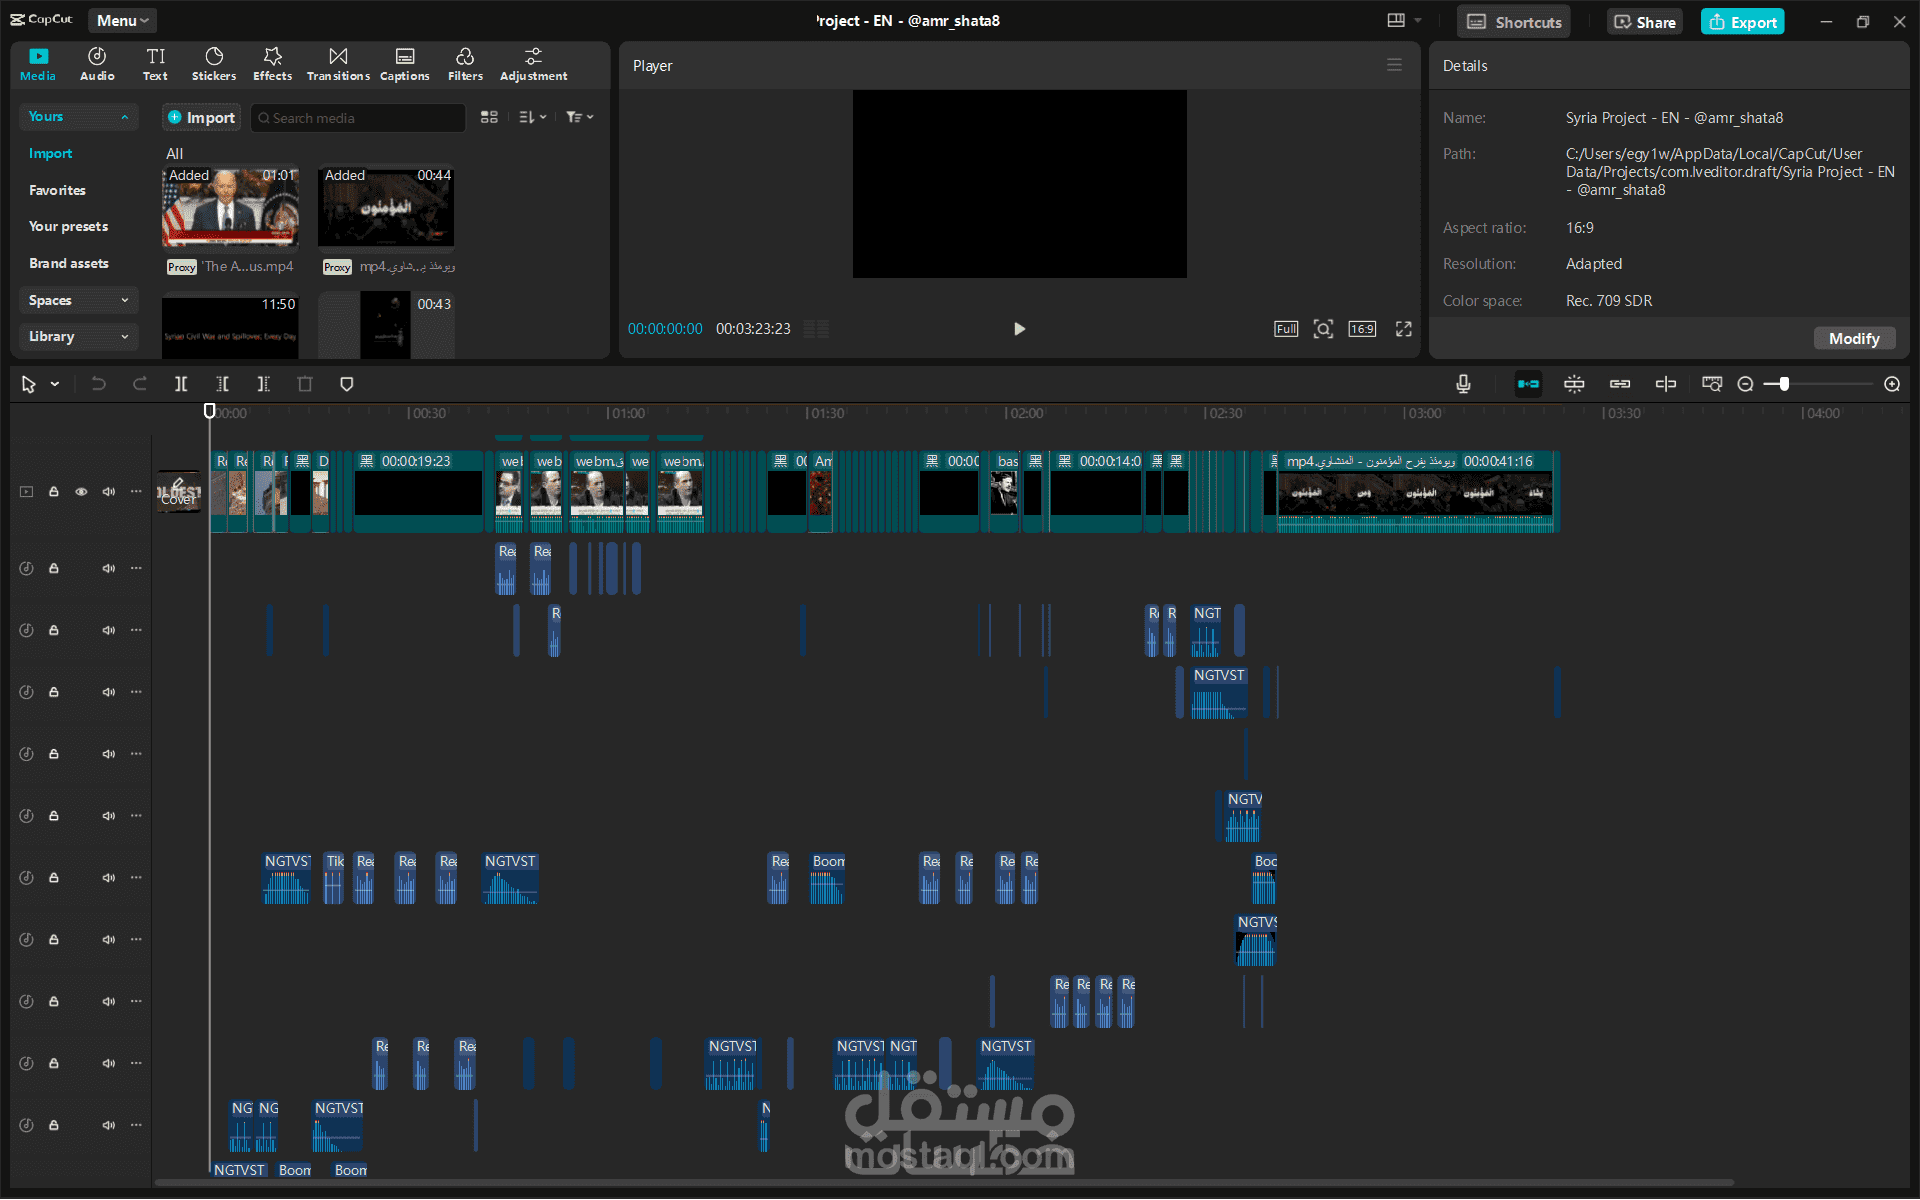Open the Transitions panel
This screenshot has width=1920, height=1200.
[x=338, y=63]
